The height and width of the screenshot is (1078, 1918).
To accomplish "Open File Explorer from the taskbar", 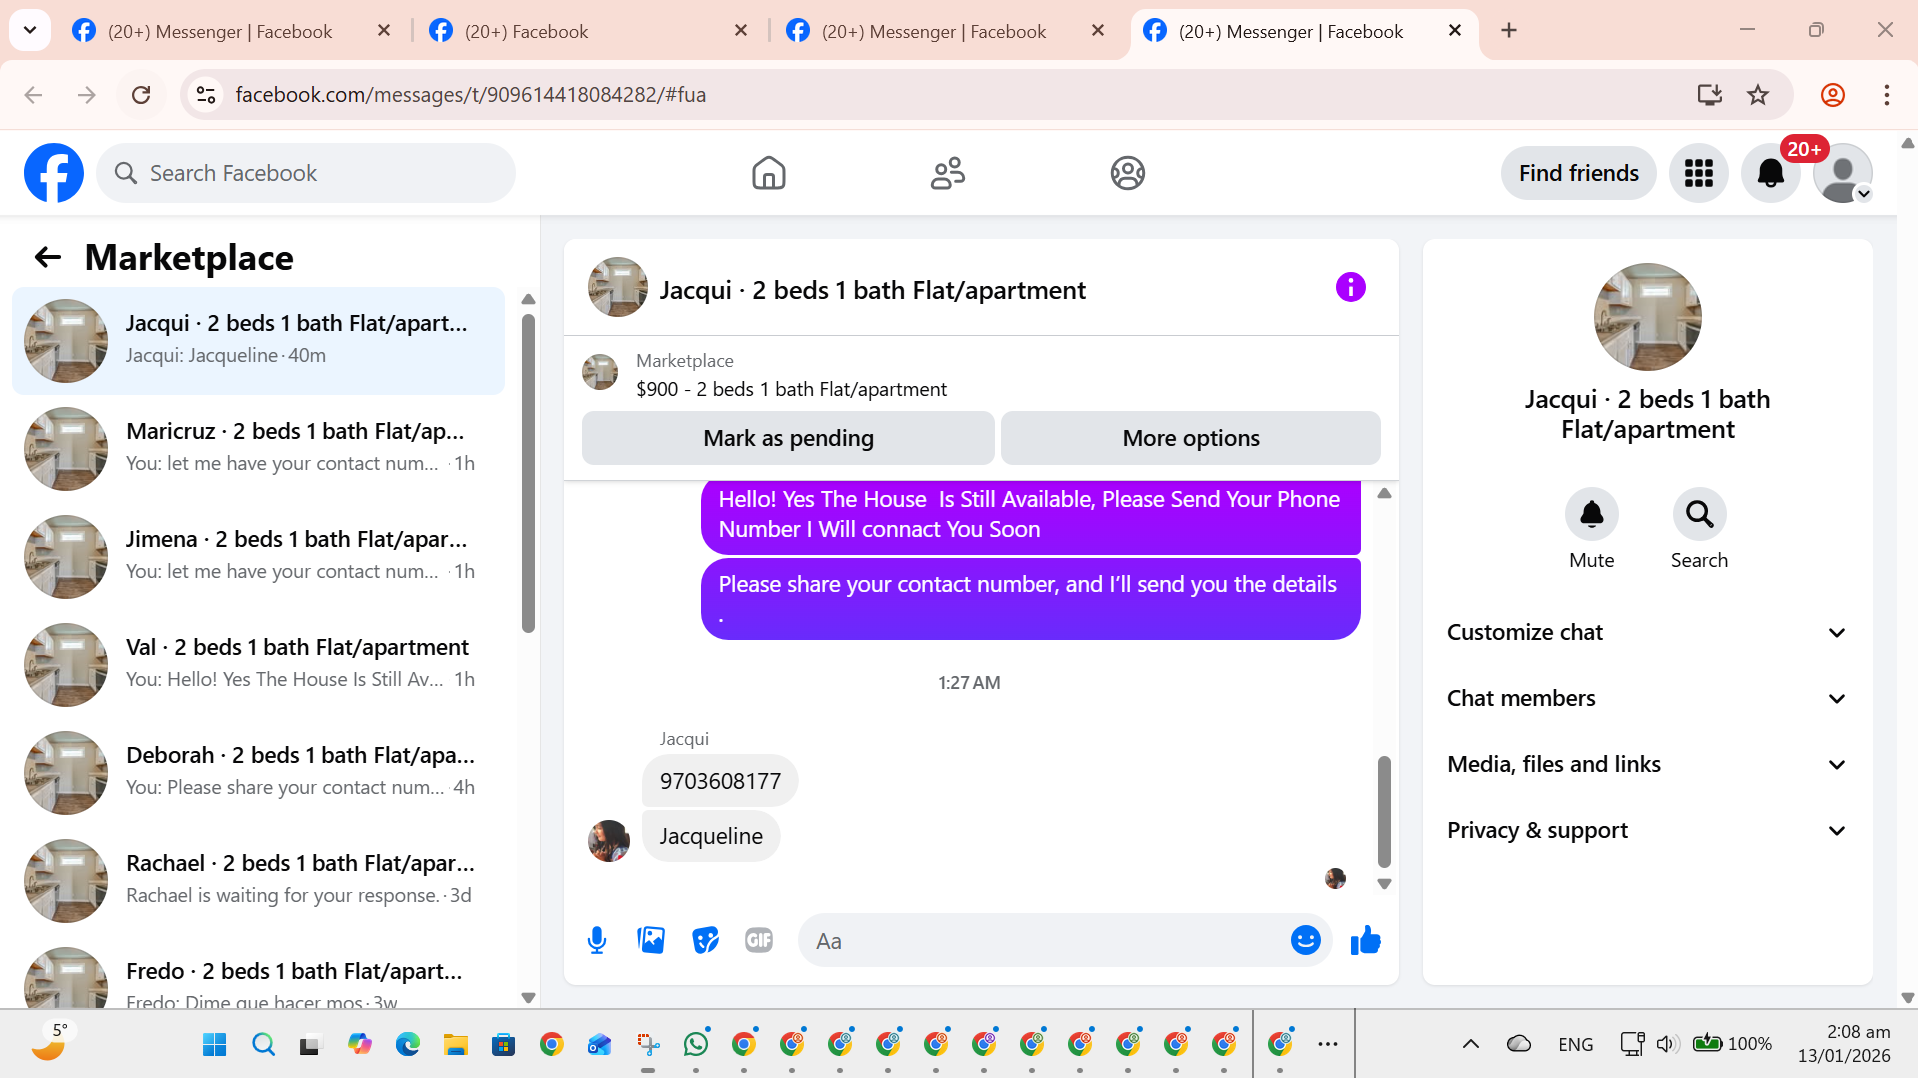I will (455, 1044).
